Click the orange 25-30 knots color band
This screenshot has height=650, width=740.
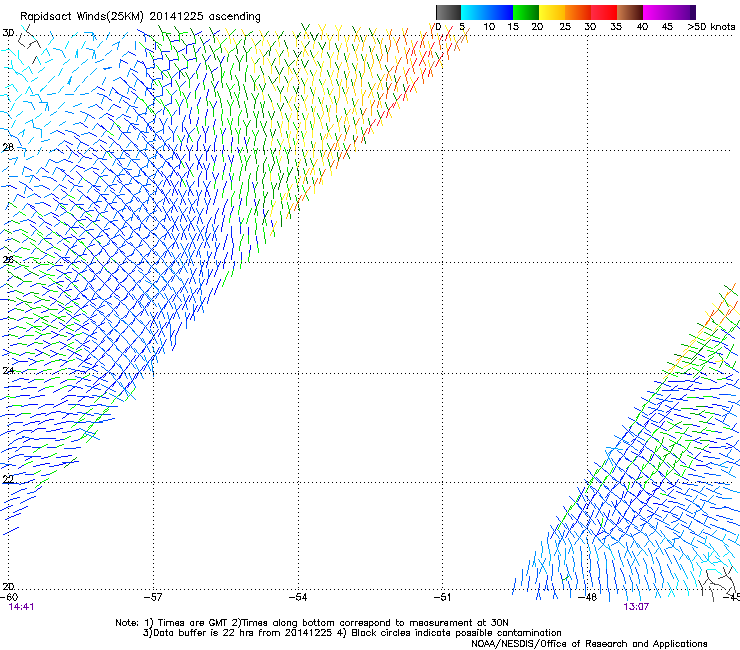click(x=578, y=12)
